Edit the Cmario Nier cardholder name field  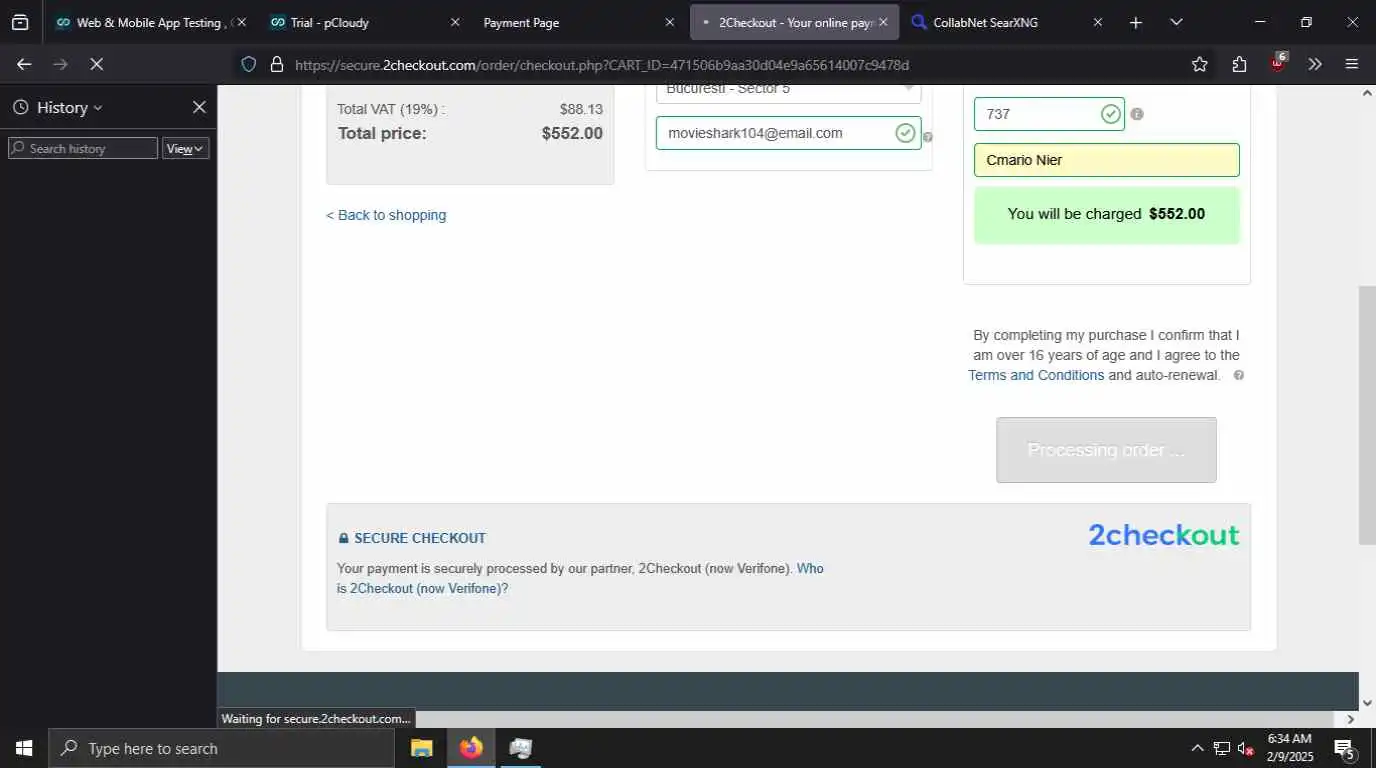tap(1107, 160)
